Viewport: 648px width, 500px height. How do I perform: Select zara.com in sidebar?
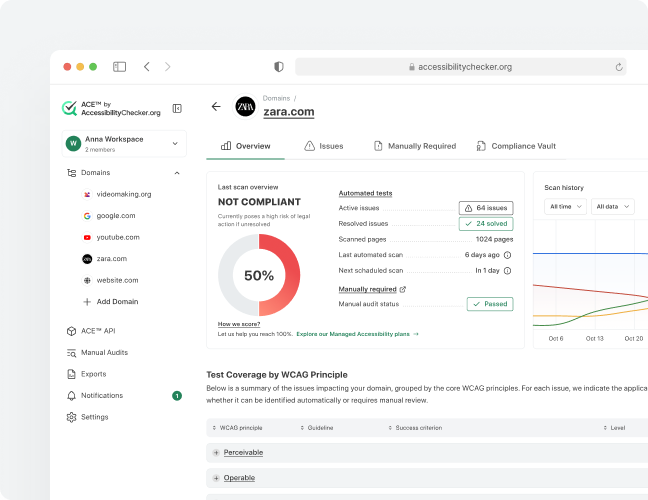point(105,259)
